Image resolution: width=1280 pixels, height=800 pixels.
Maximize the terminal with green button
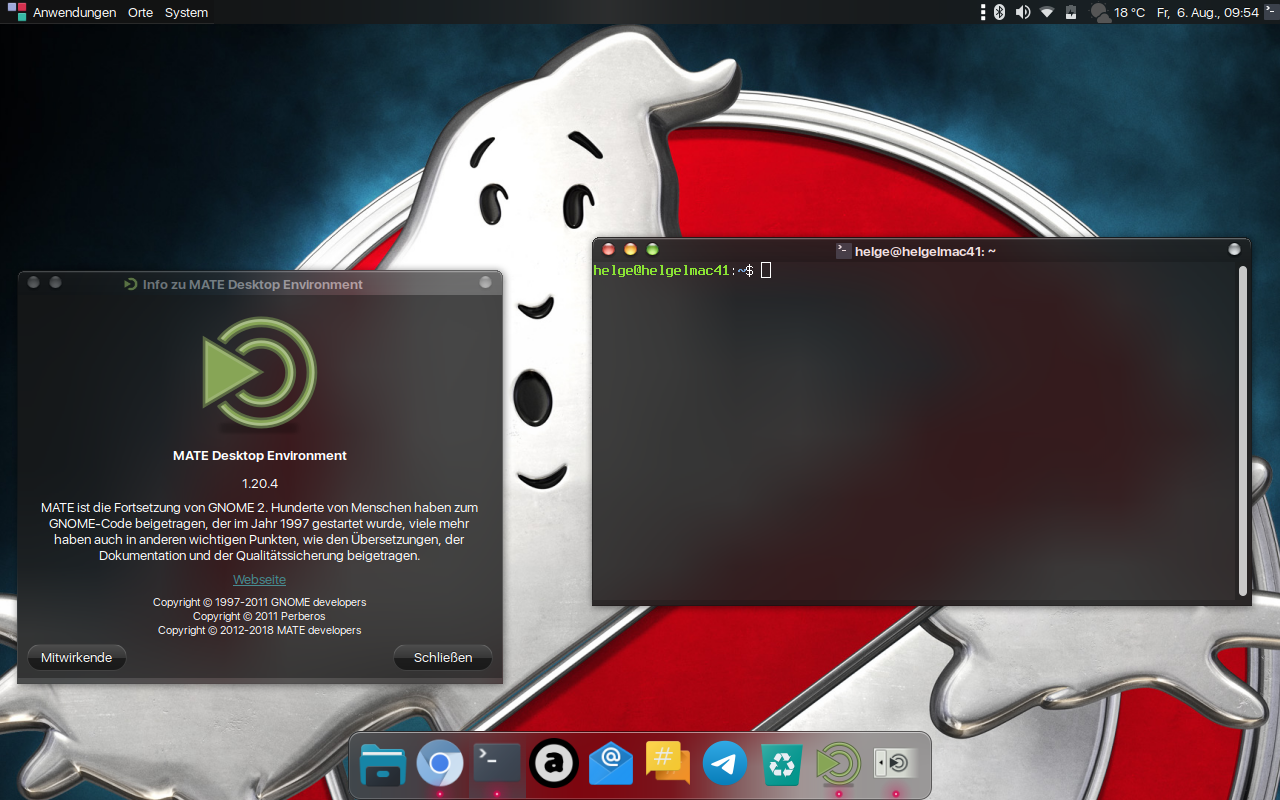tap(652, 249)
